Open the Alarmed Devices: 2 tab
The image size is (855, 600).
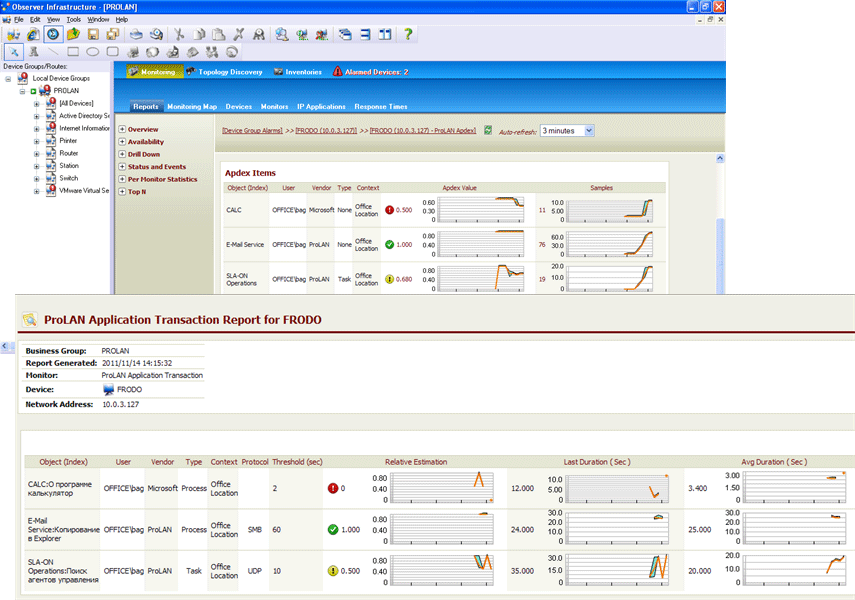[x=371, y=71]
